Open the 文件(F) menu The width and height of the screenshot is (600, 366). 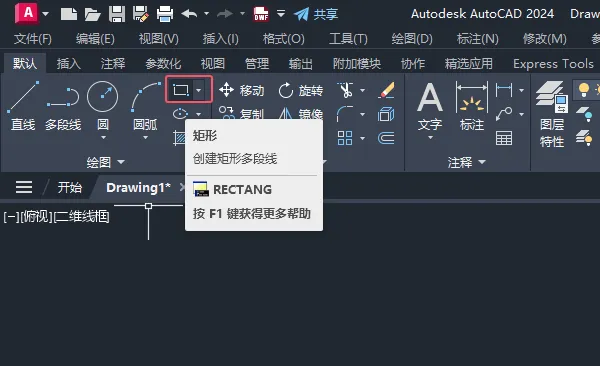click(x=33, y=39)
